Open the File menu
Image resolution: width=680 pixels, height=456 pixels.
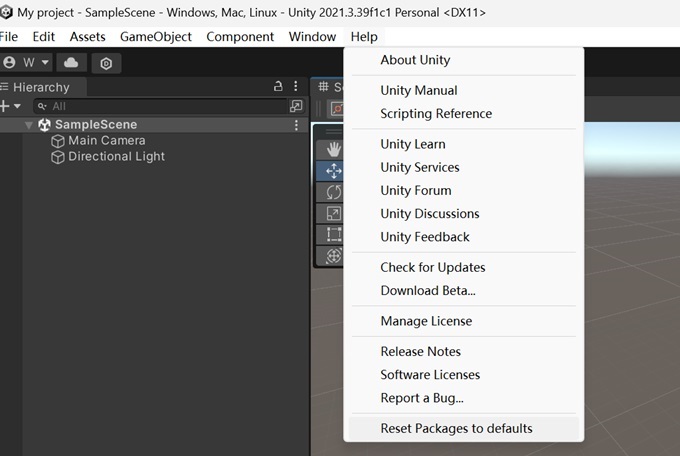(9, 37)
